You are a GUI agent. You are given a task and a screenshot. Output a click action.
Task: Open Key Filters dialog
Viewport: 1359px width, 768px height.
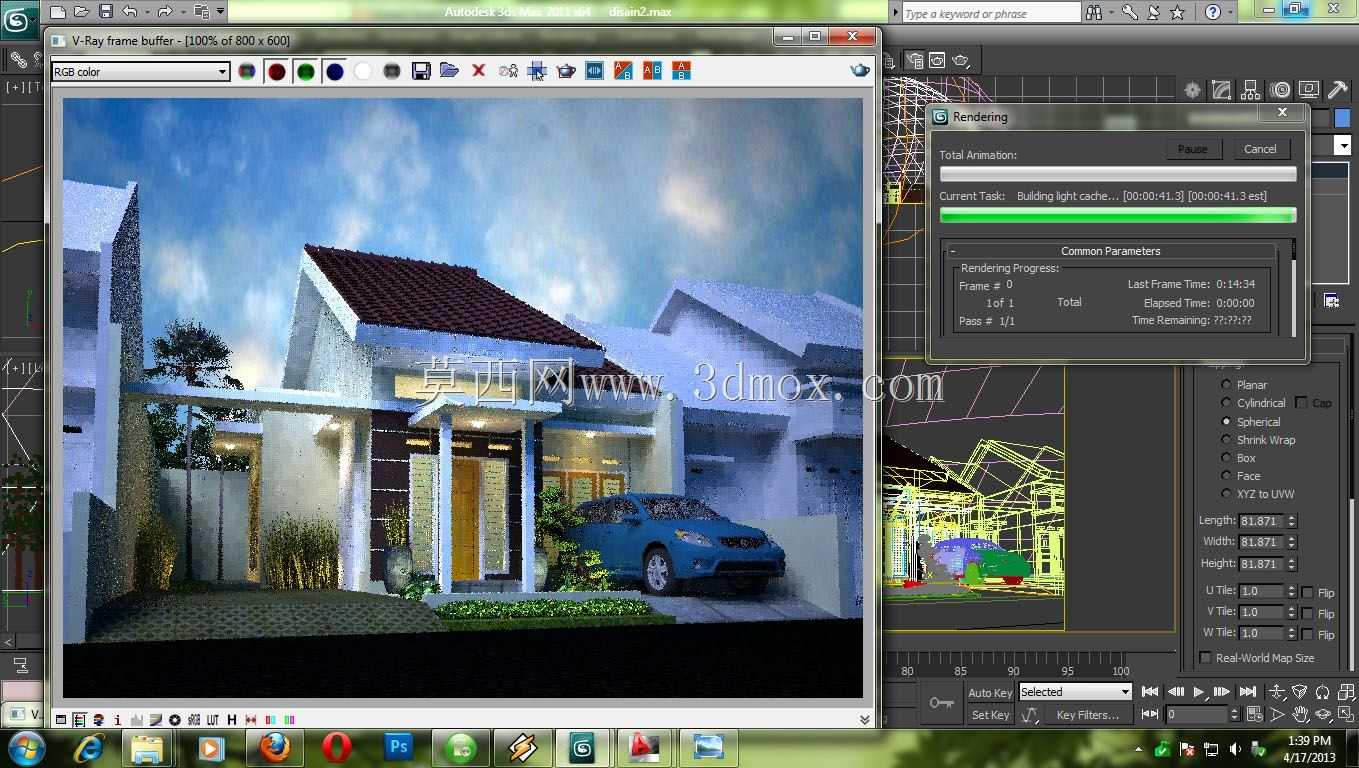pos(1088,715)
